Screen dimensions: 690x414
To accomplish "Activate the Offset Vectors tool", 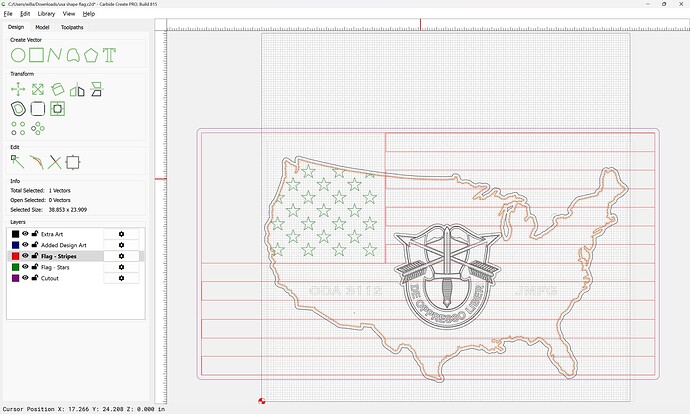I will 18,109.
